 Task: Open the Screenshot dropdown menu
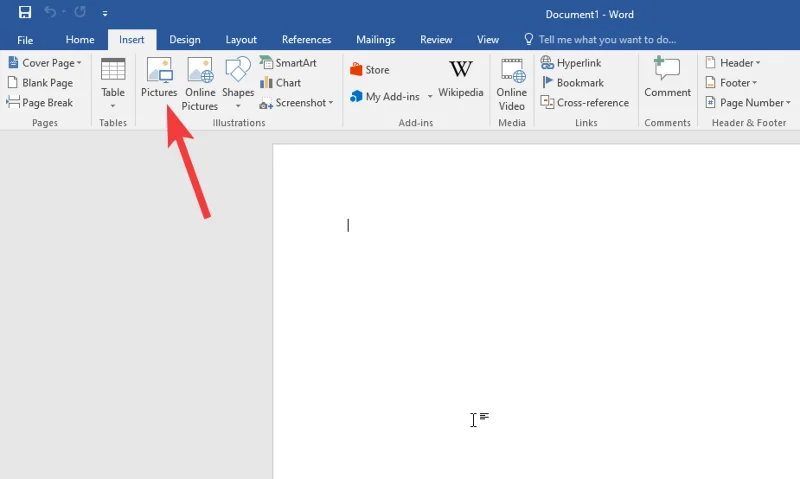(x=297, y=103)
